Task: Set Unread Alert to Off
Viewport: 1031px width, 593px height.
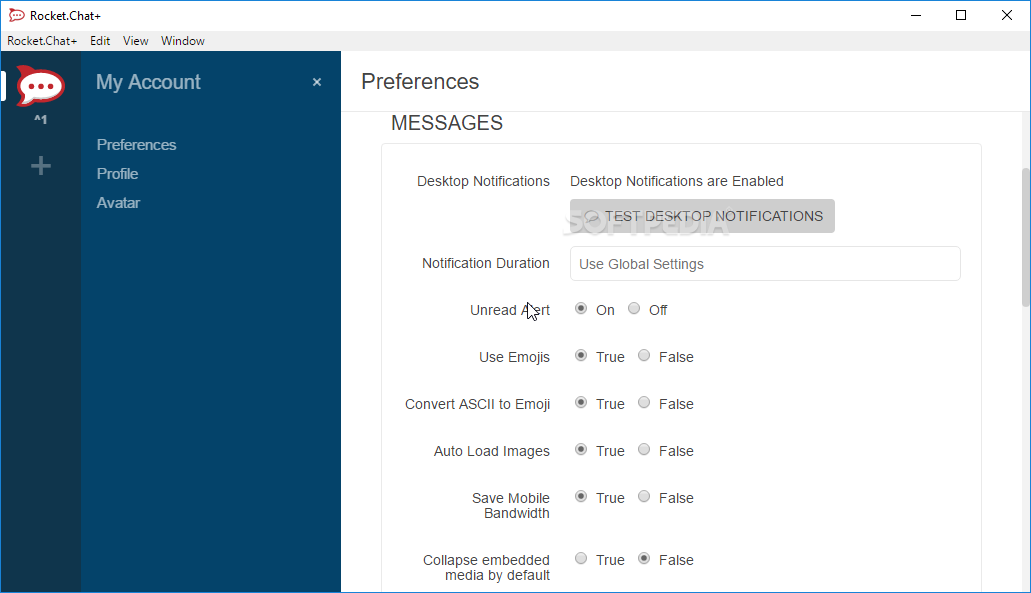Action: [634, 308]
